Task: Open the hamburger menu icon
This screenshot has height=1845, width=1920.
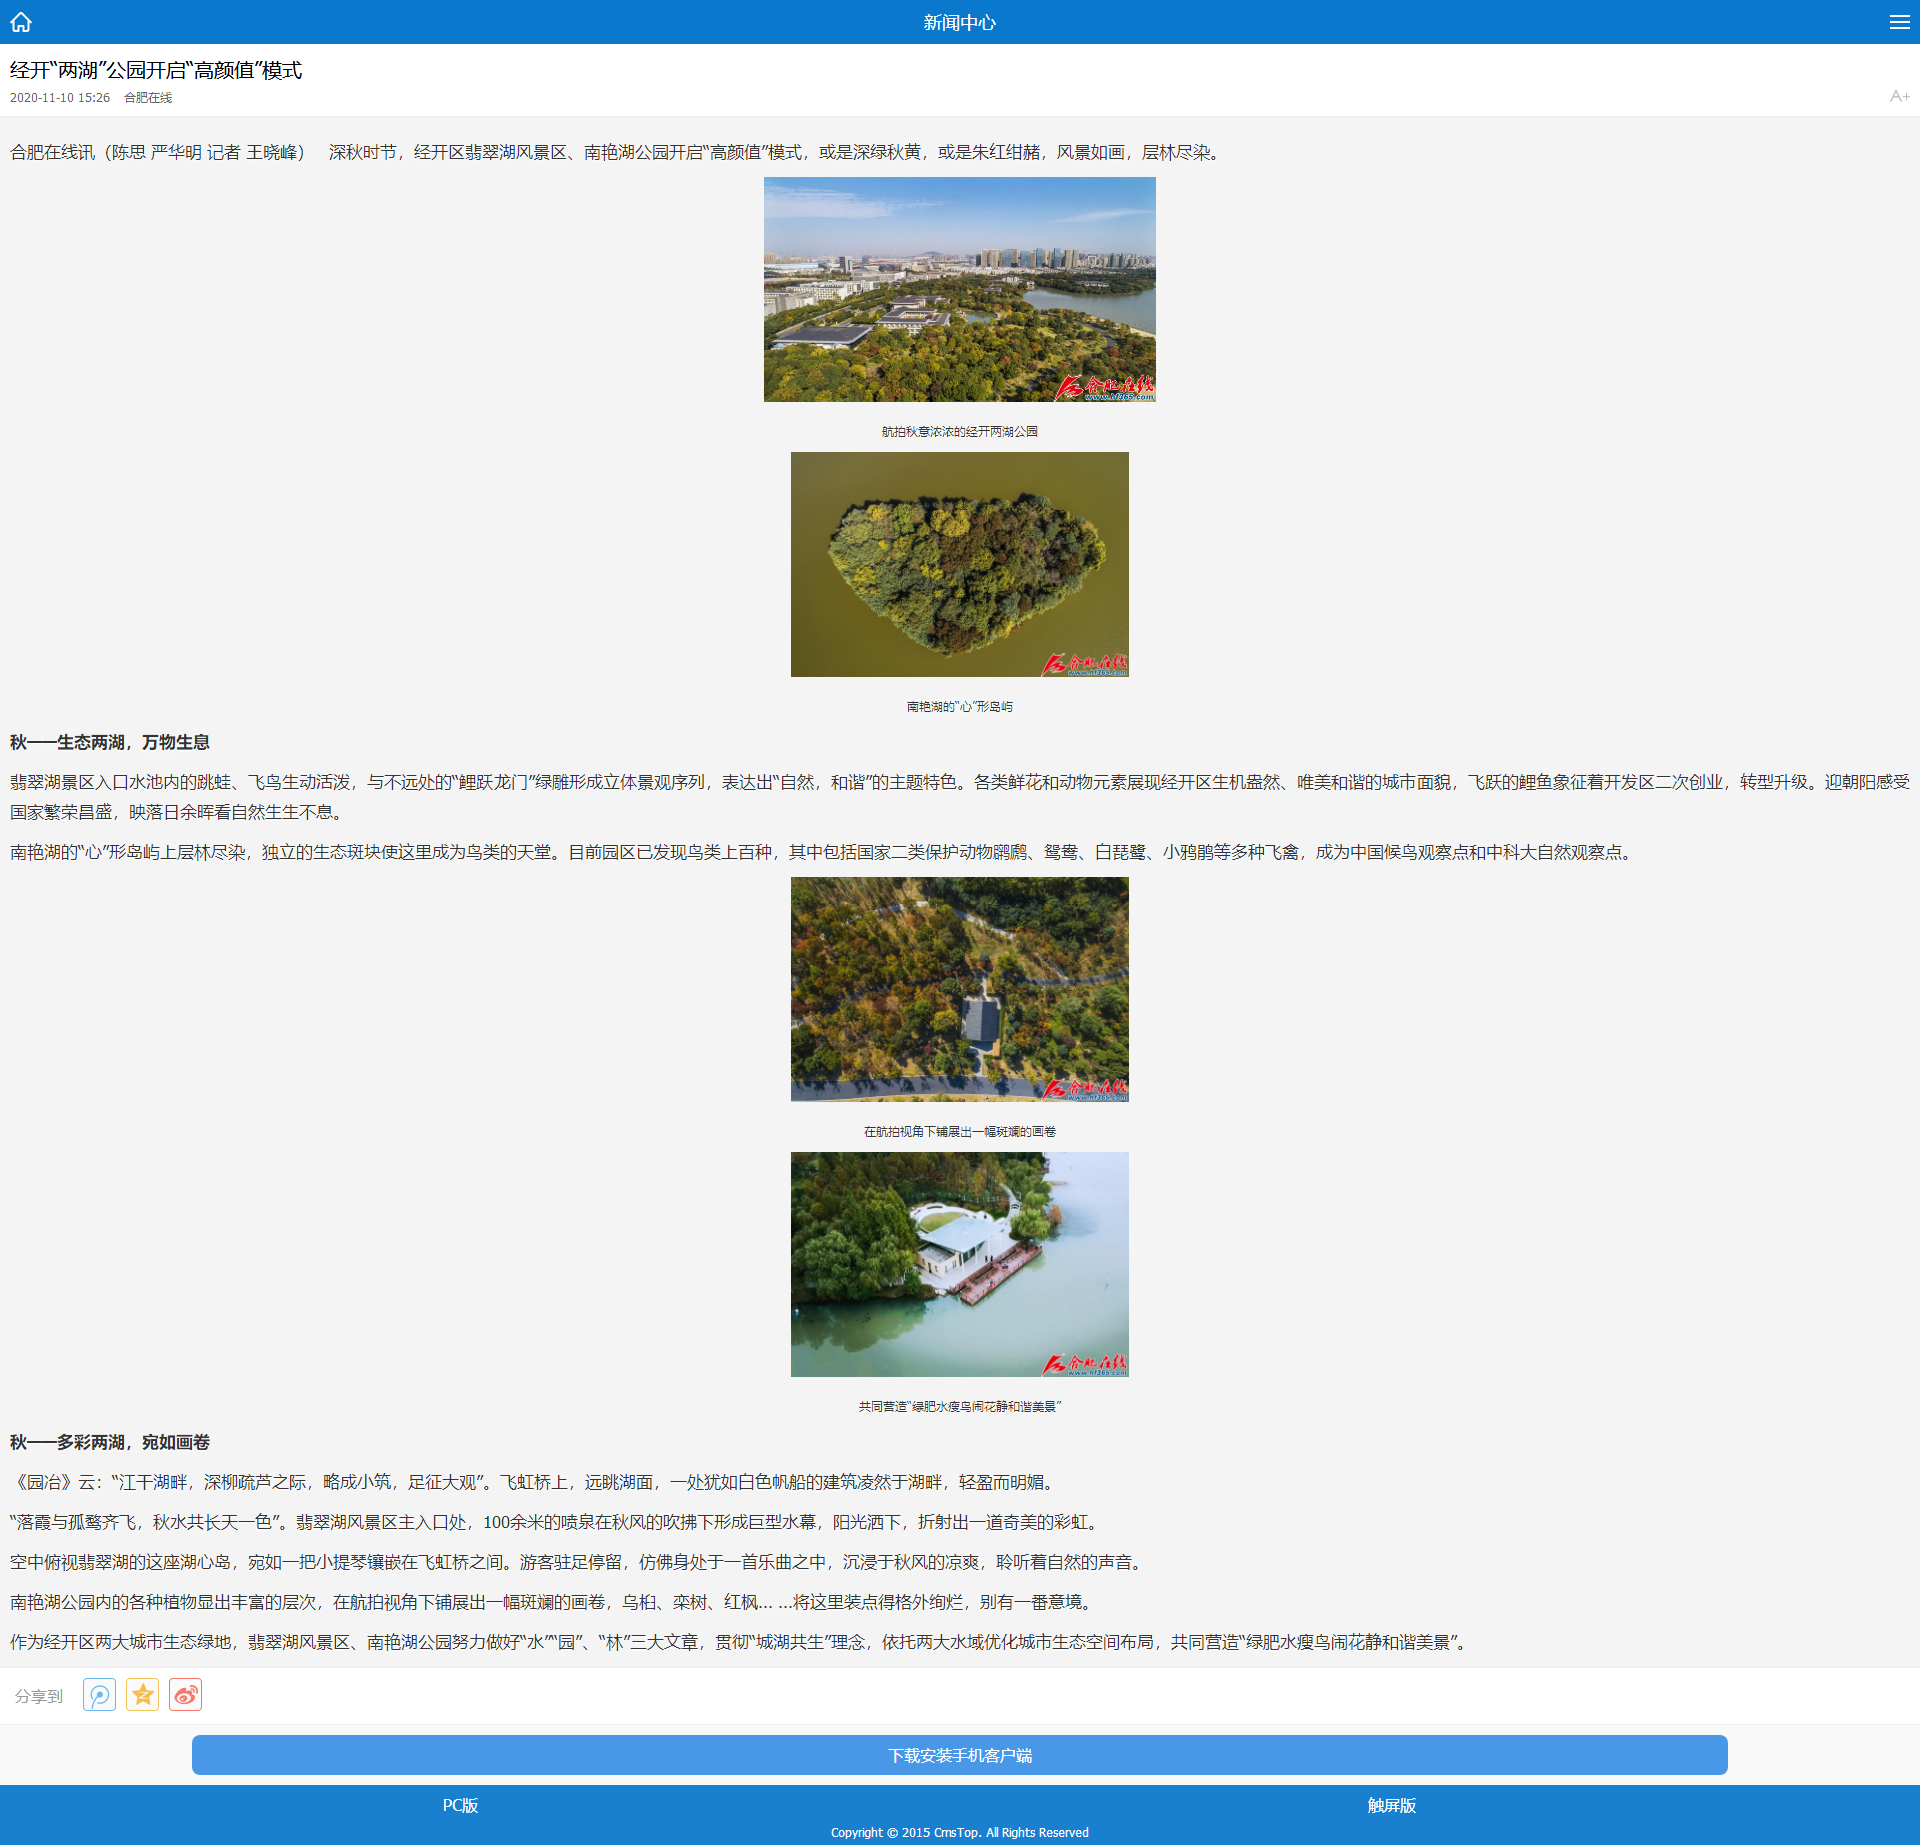Action: tap(1899, 22)
